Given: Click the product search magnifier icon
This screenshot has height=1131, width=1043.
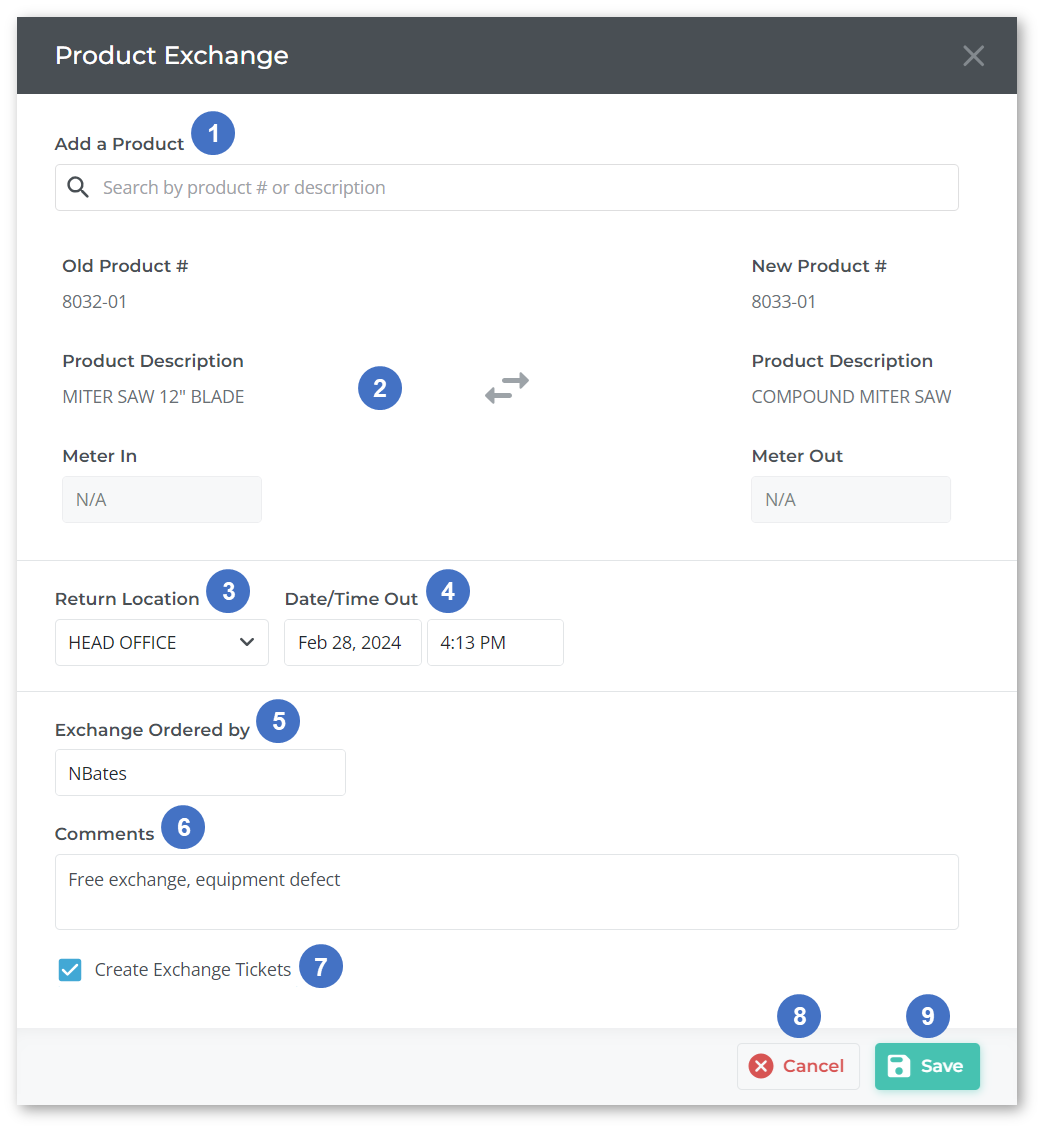Looking at the screenshot, I should 78,188.
